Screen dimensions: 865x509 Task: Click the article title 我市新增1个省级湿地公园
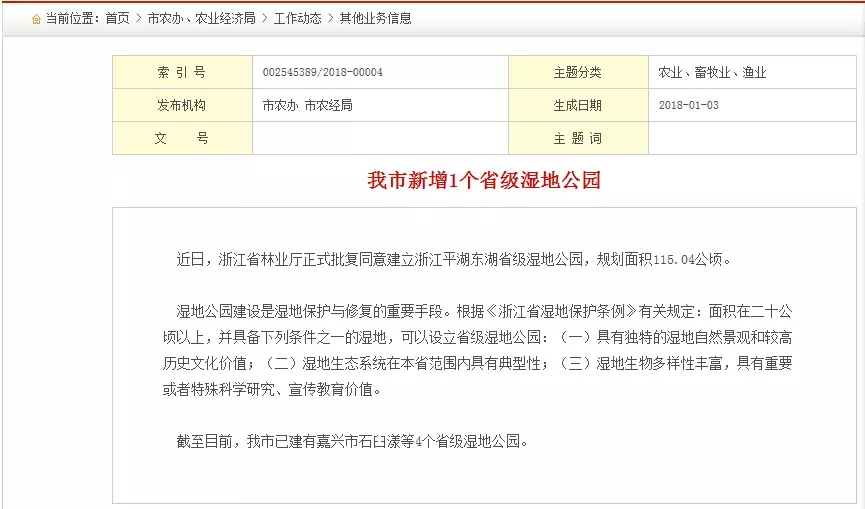[484, 181]
